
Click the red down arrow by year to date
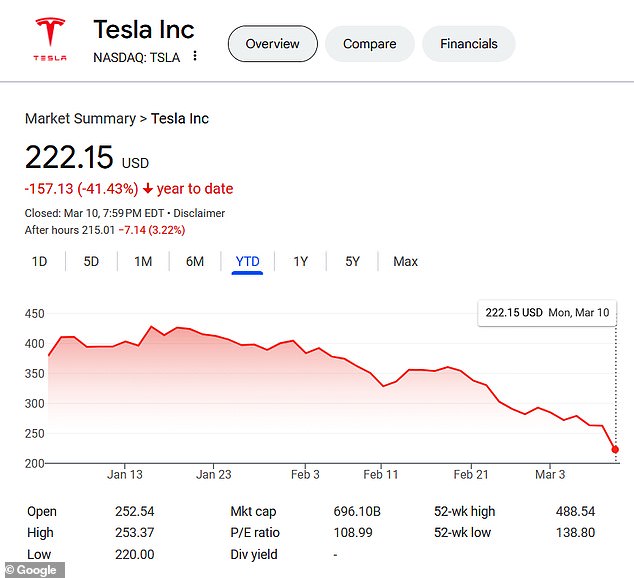(x=148, y=189)
